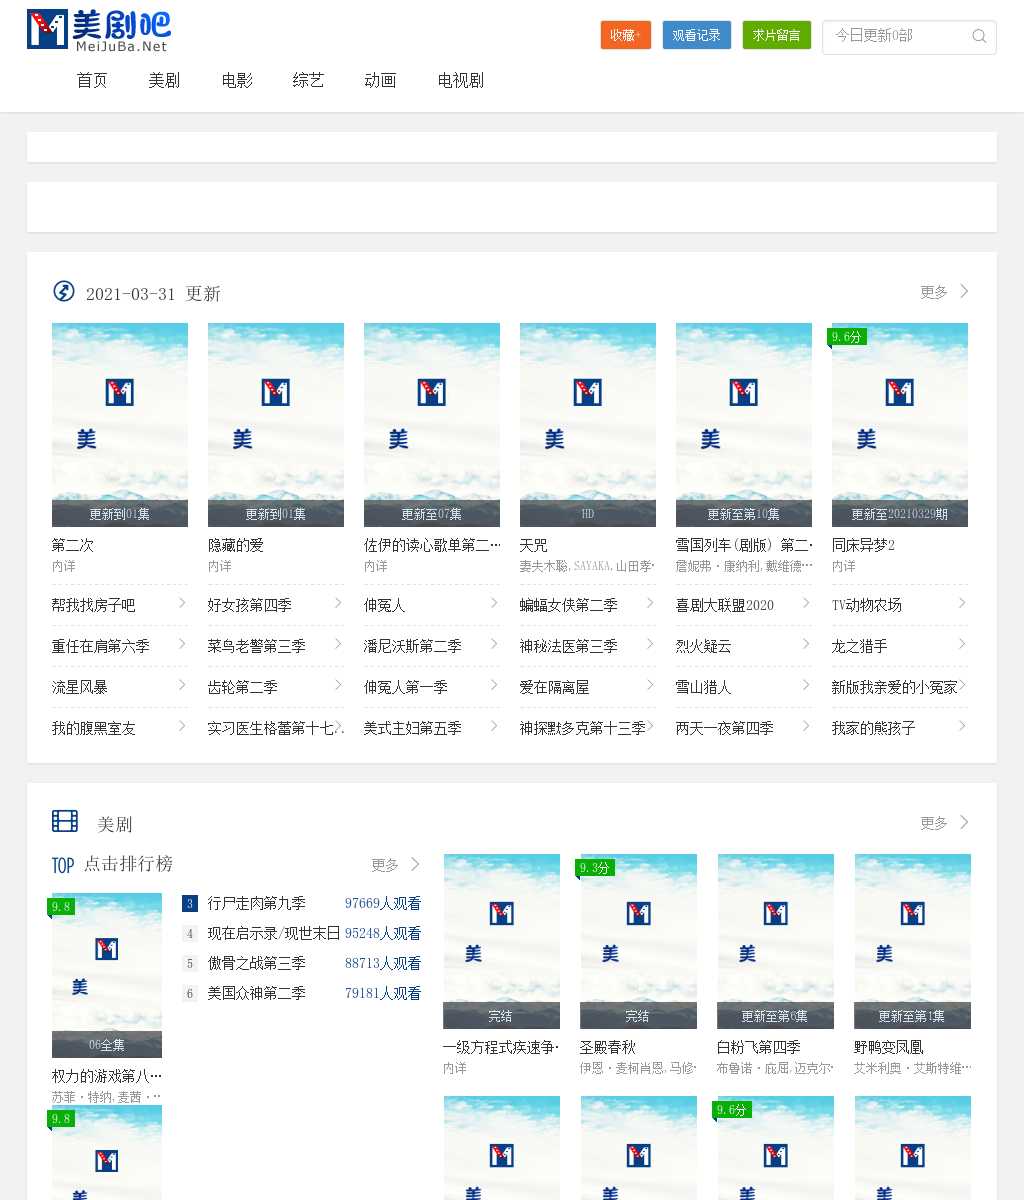This screenshot has width=1024, height=1200.
Task: Focus the 今日更新 search input field
Action: click(x=895, y=36)
